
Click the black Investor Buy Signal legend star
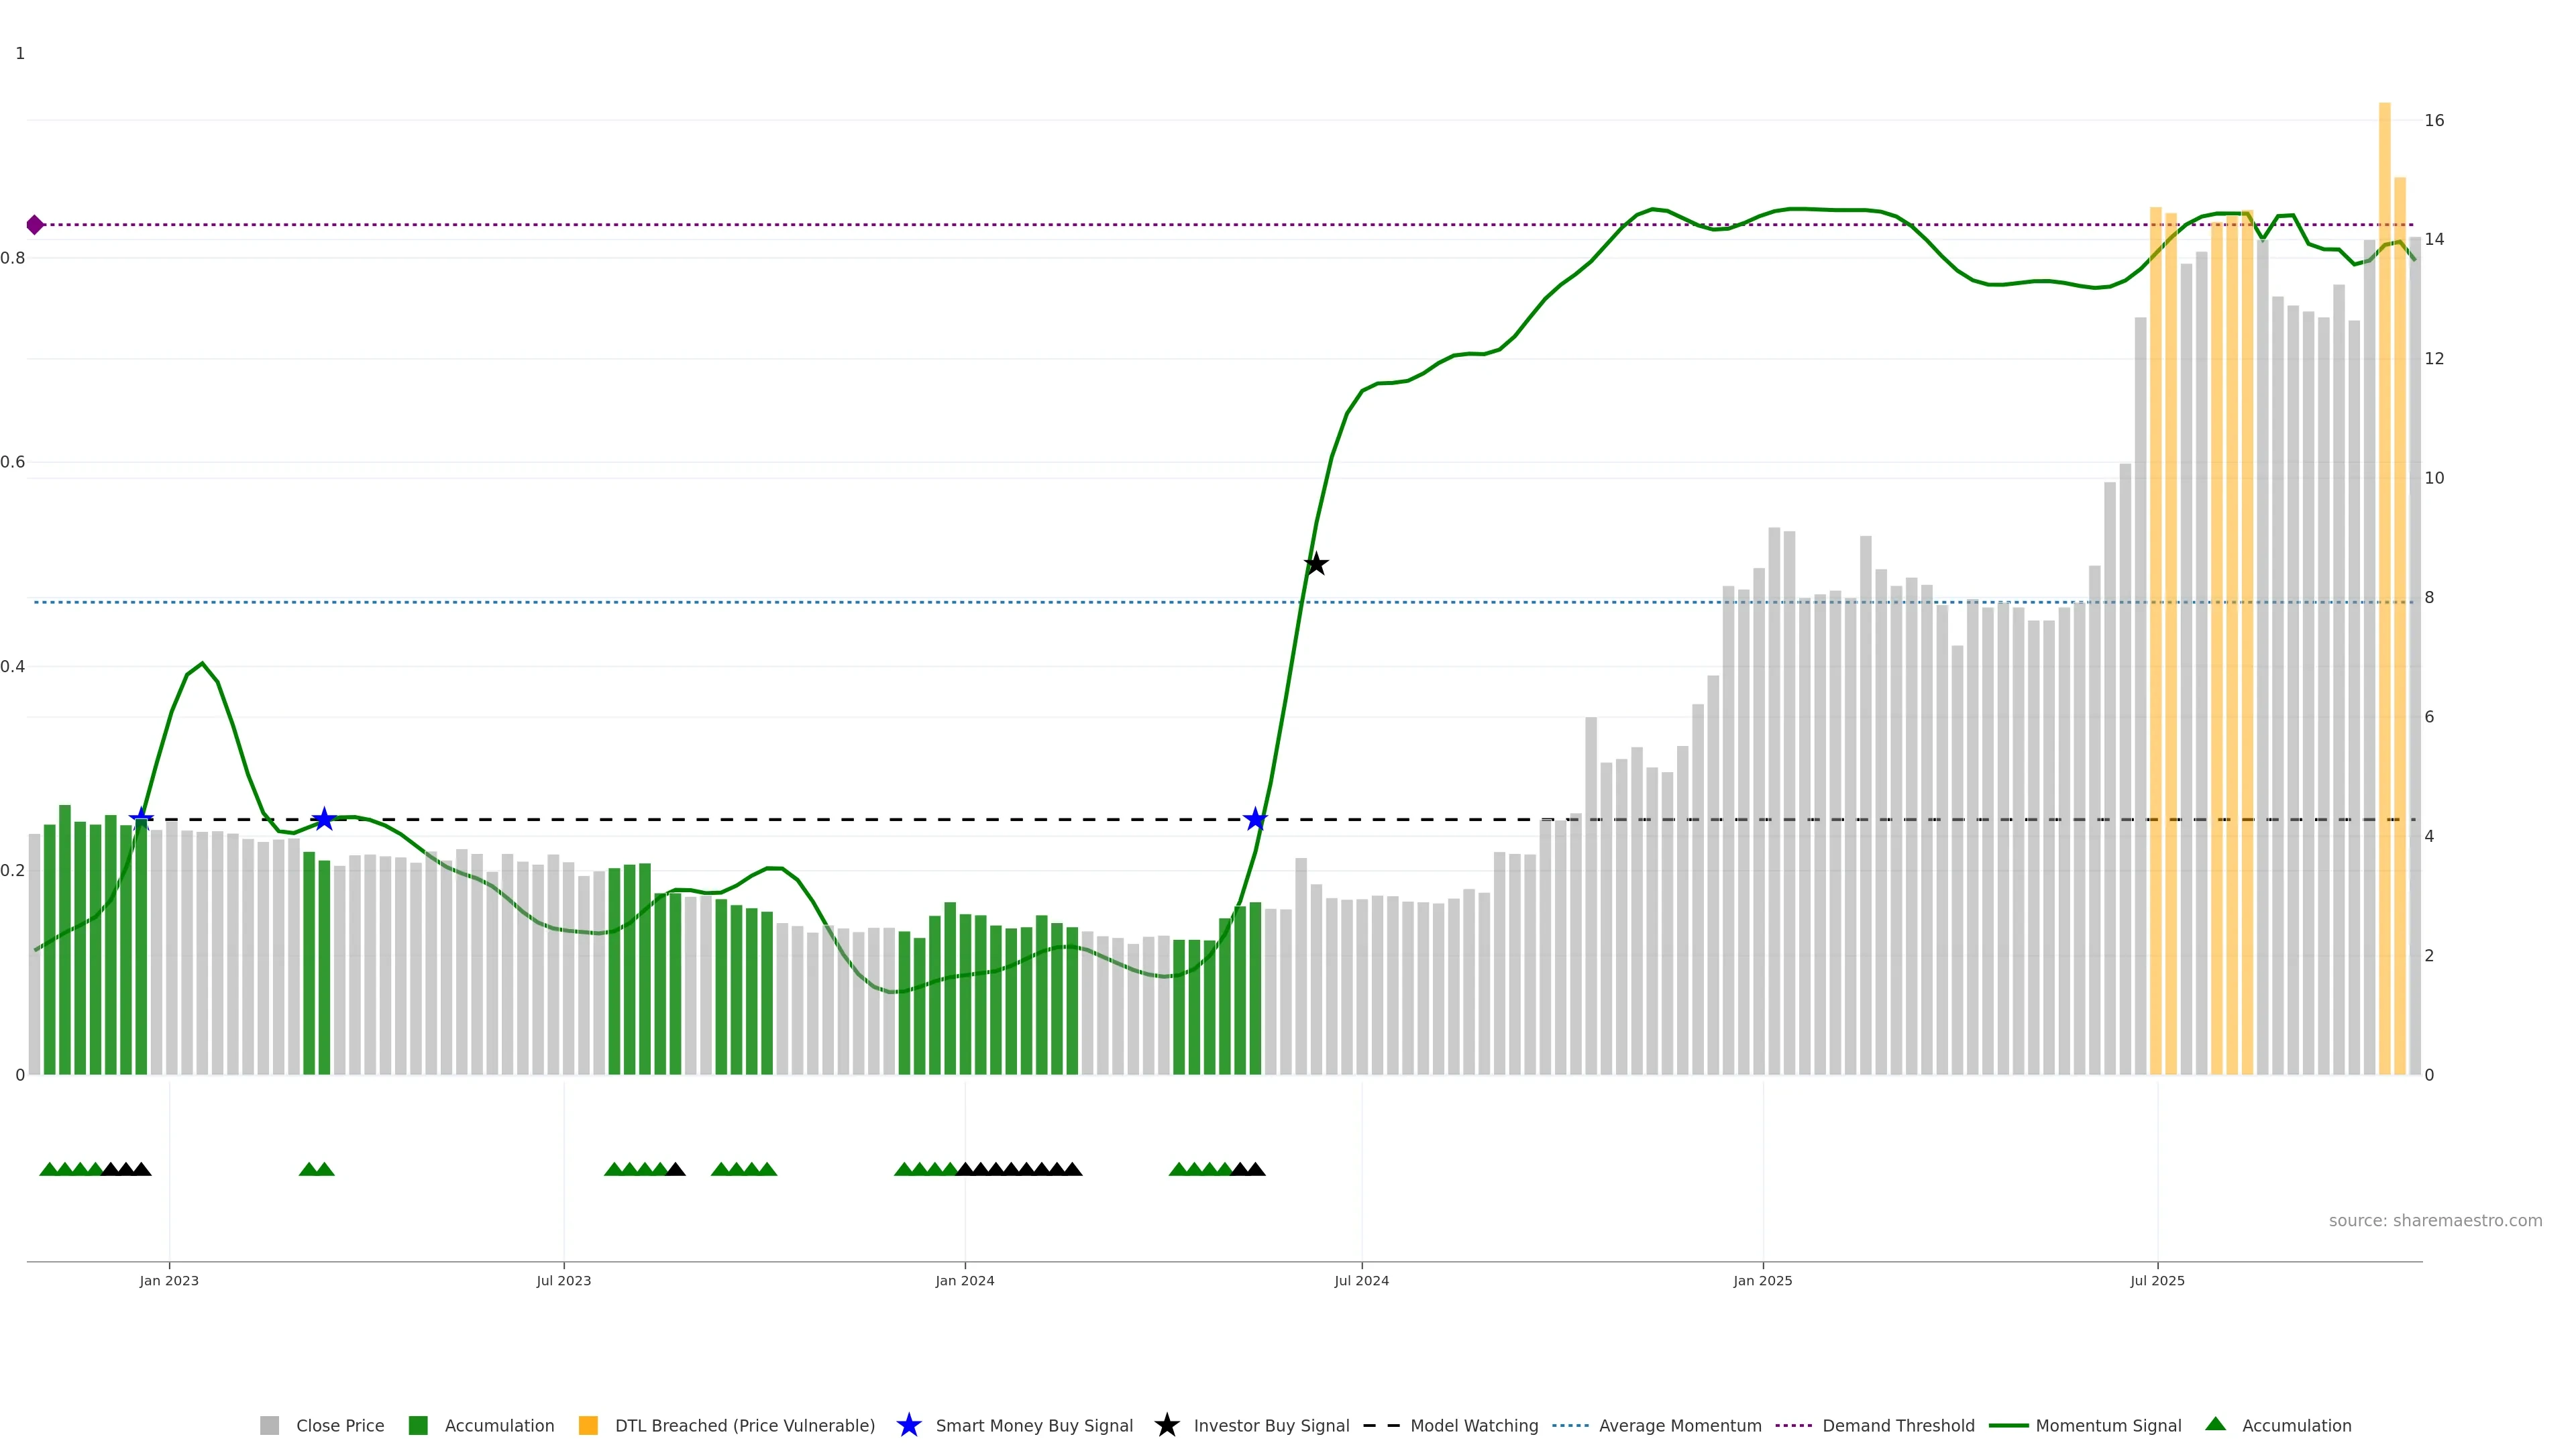click(1166, 1426)
